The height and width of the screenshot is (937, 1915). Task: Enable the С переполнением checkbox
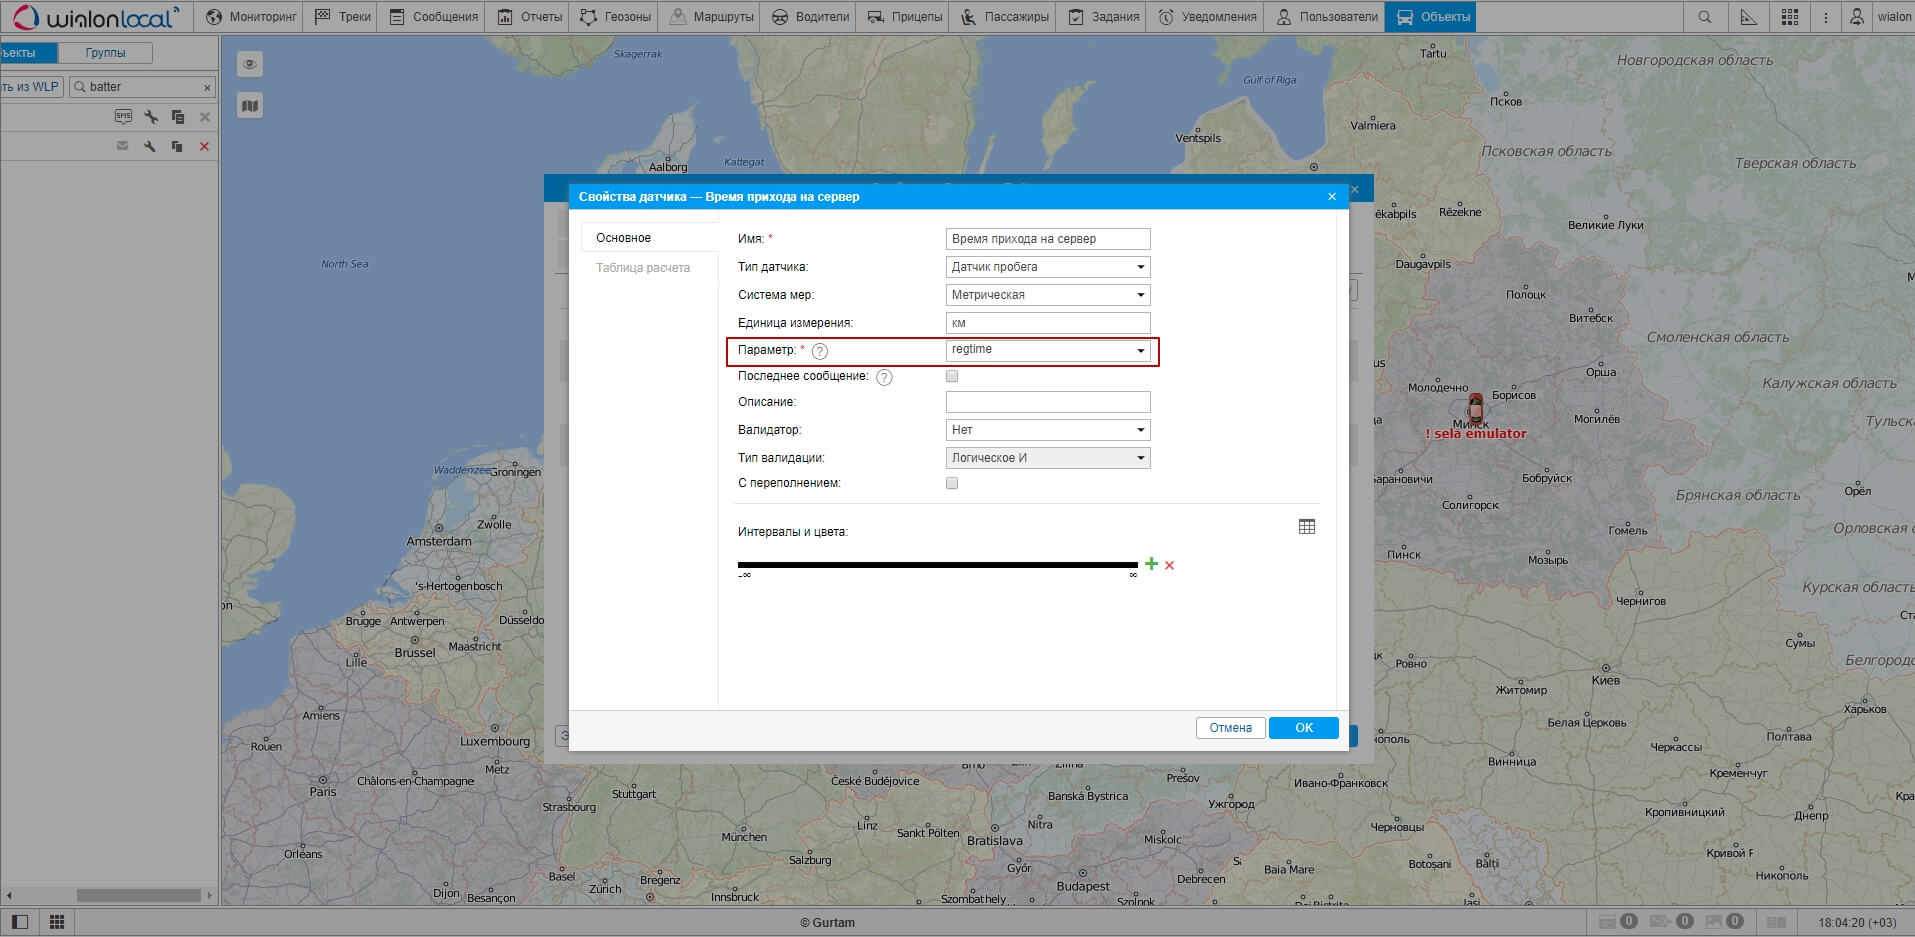[952, 483]
